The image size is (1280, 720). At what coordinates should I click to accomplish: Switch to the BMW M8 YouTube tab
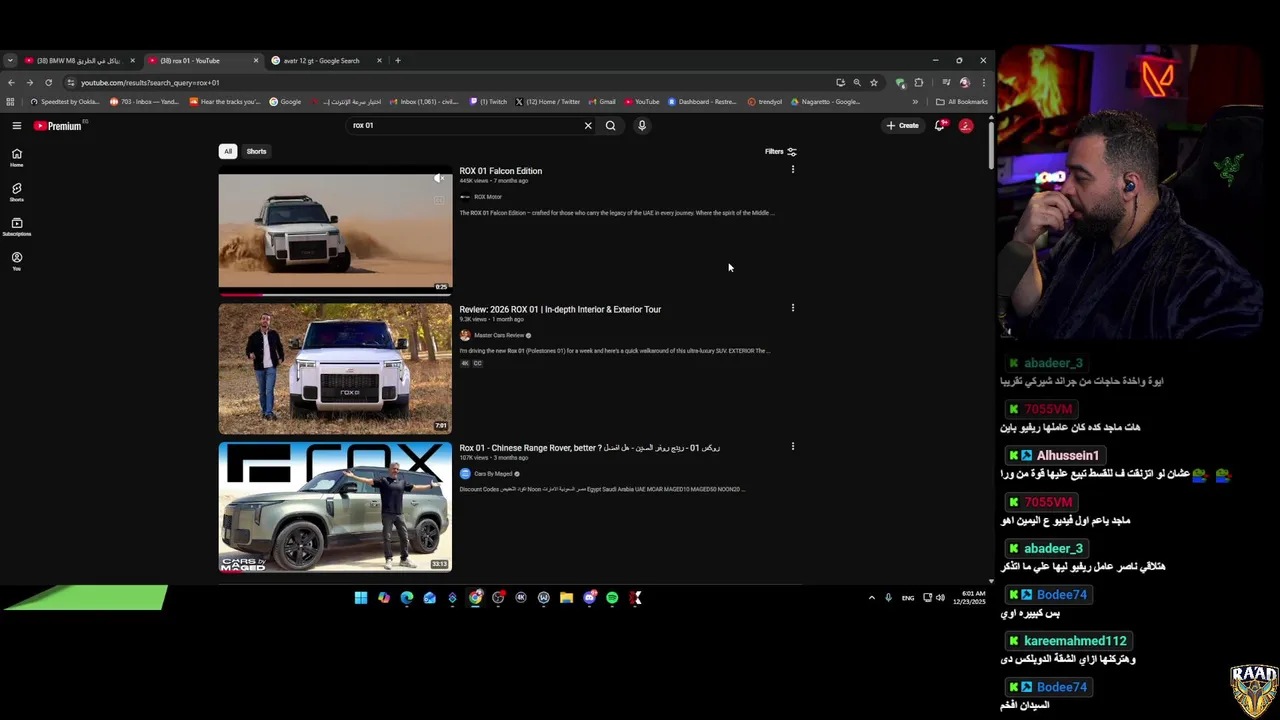78,61
